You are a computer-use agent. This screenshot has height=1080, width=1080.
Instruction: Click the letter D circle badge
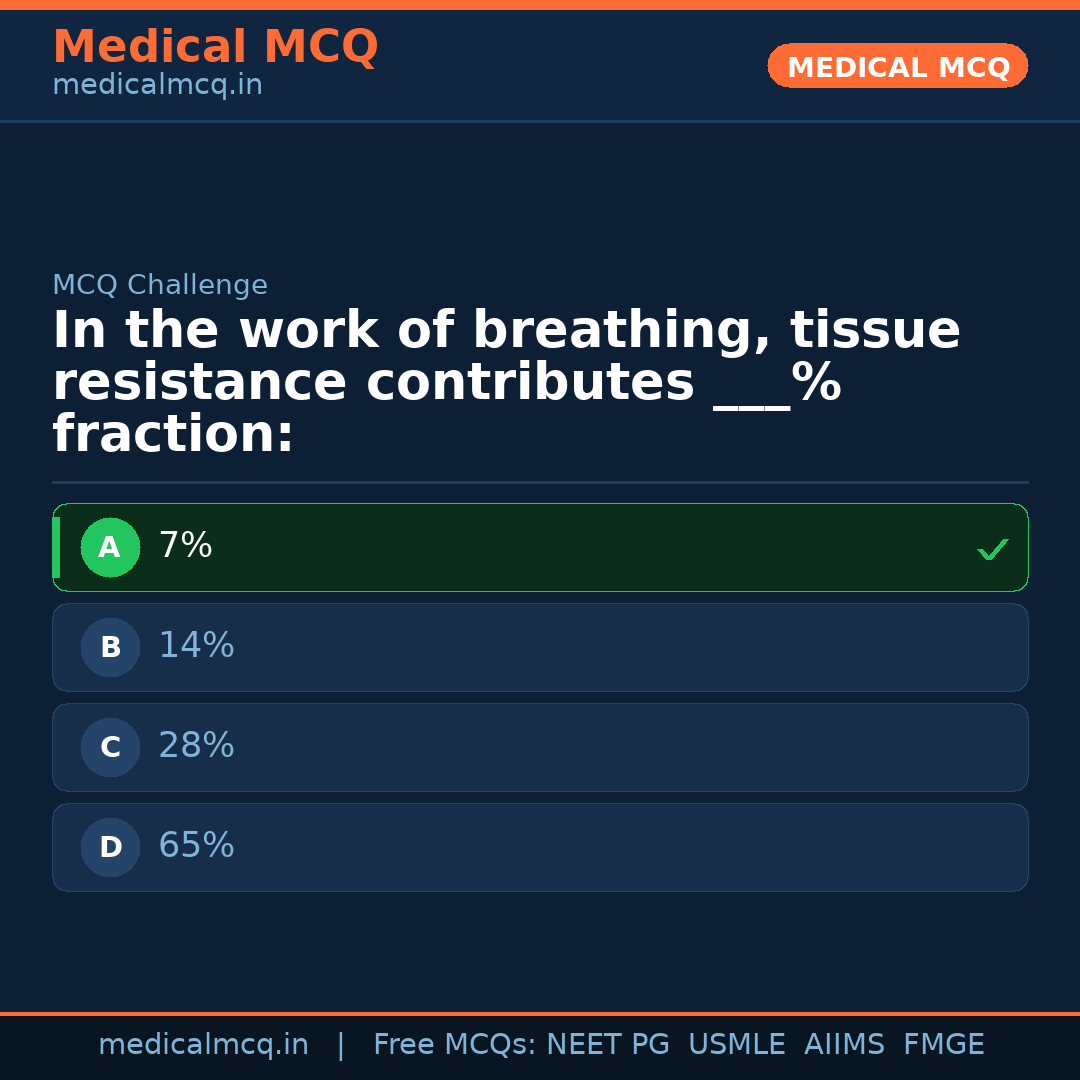point(110,848)
